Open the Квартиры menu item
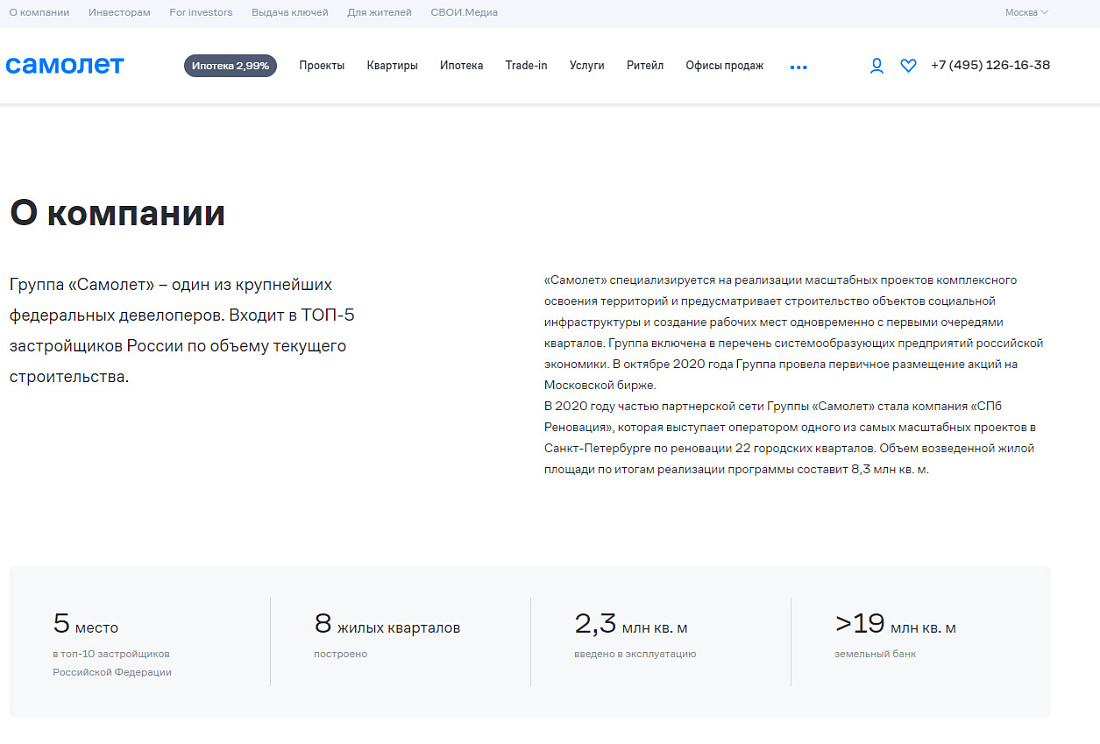The image size is (1100, 744). 392,65
